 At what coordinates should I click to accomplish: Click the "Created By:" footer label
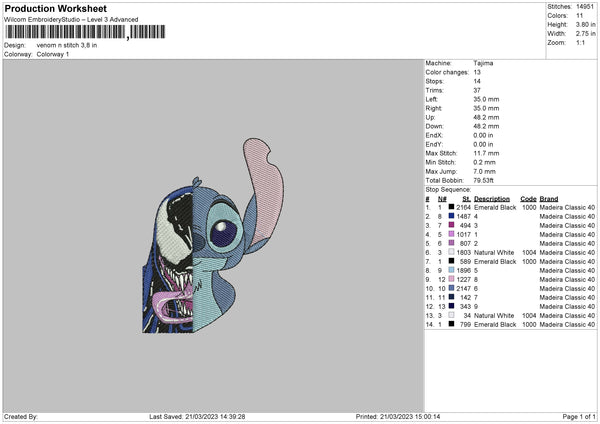coord(21,416)
